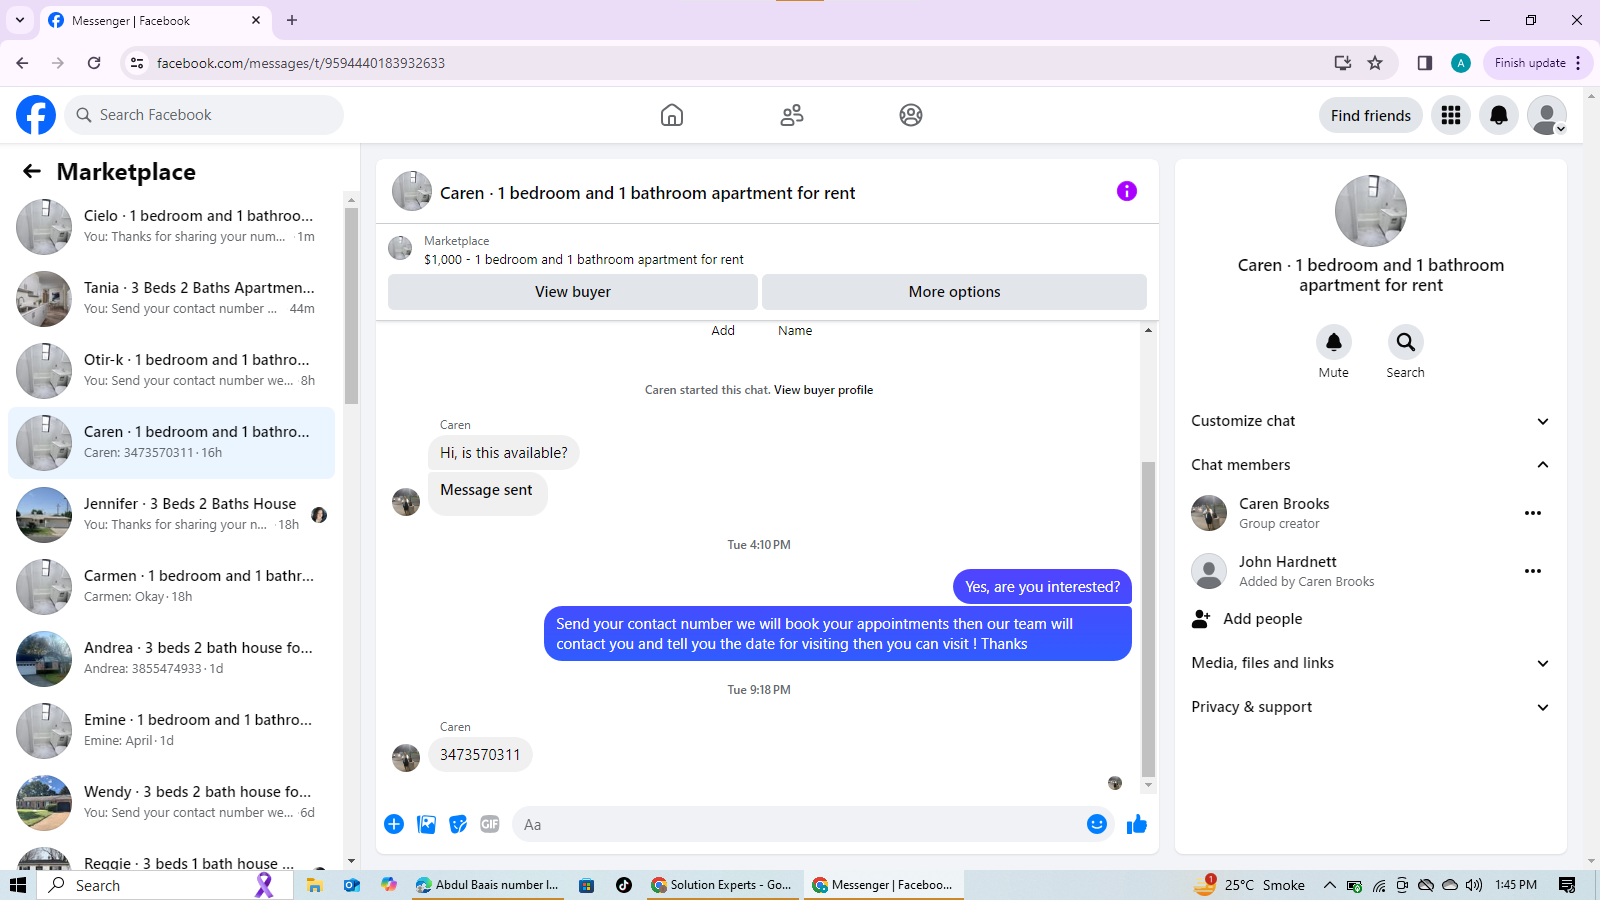Open Chrome side panel icon
This screenshot has height=900, width=1600.
(1425, 63)
